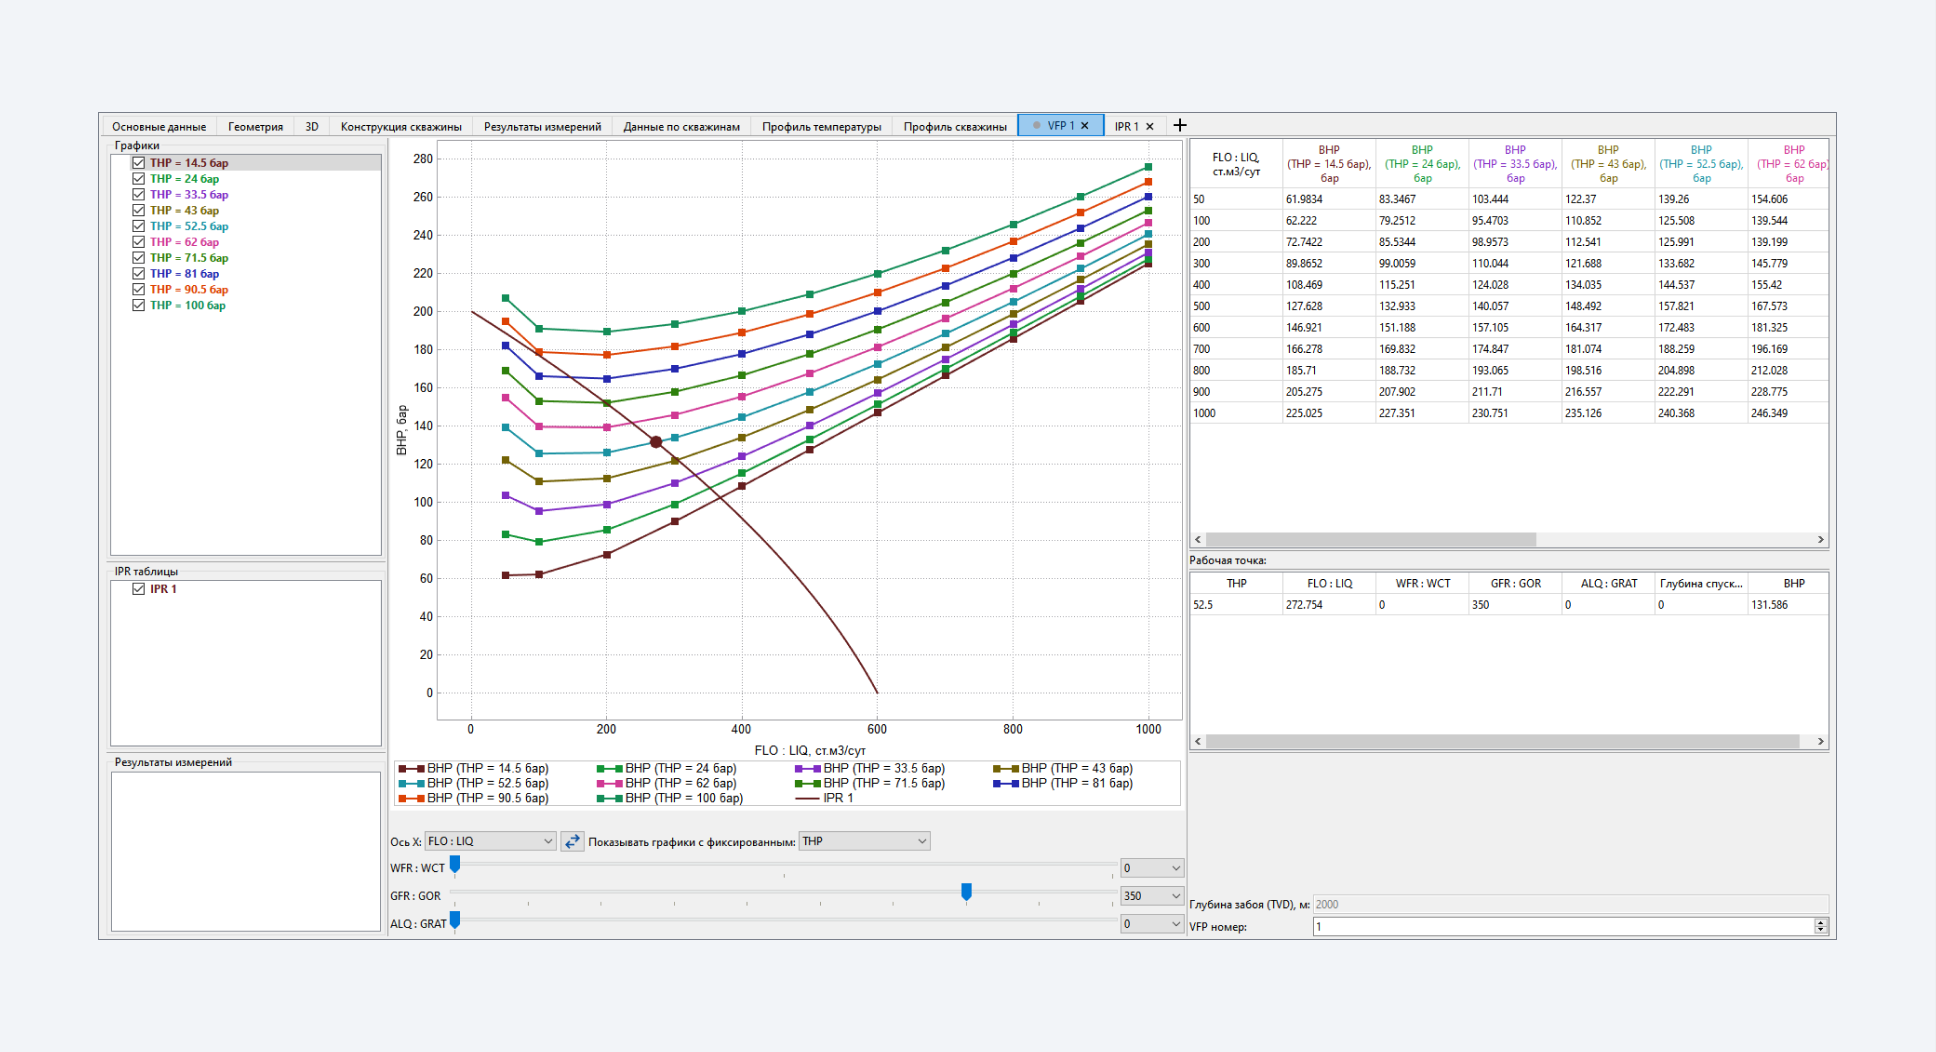Click BHP (THP = 14.5 бар) column header
1936x1052 pixels.
coord(1329,164)
